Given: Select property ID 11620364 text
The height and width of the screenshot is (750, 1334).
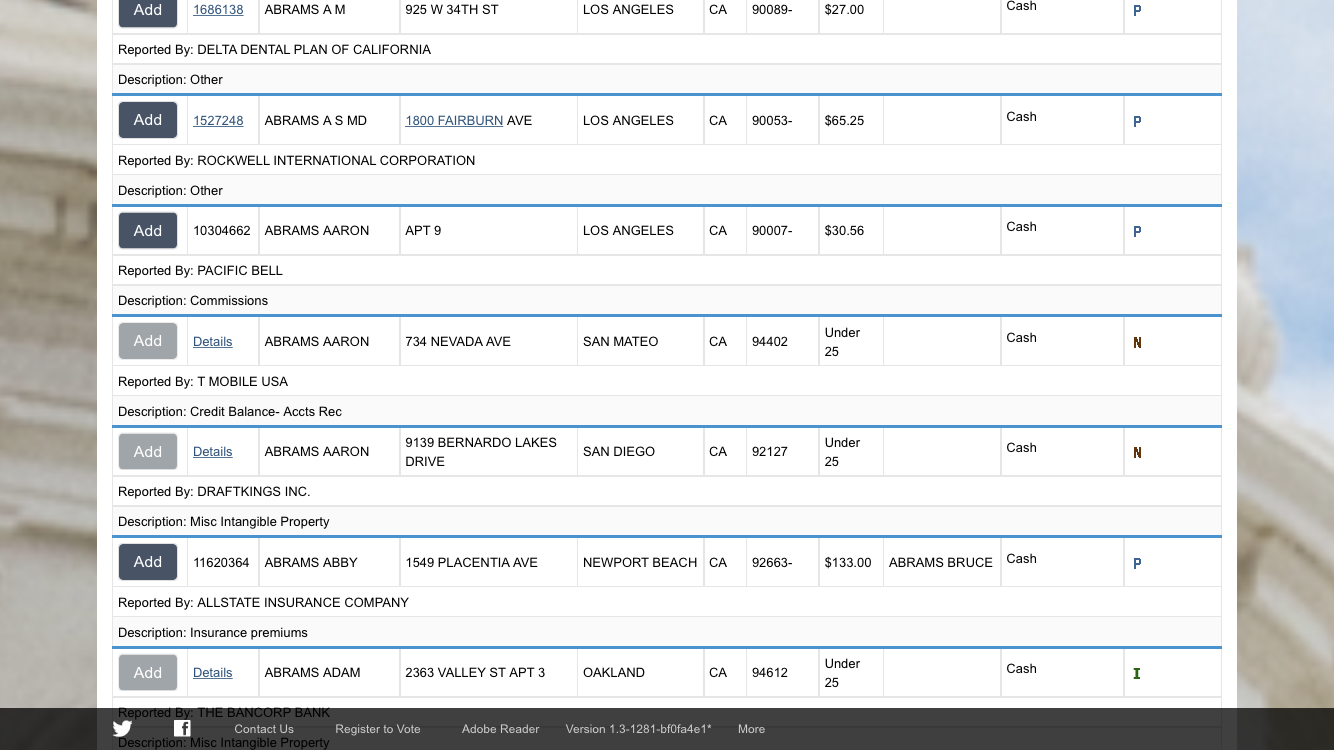Looking at the screenshot, I should click(x=222, y=562).
